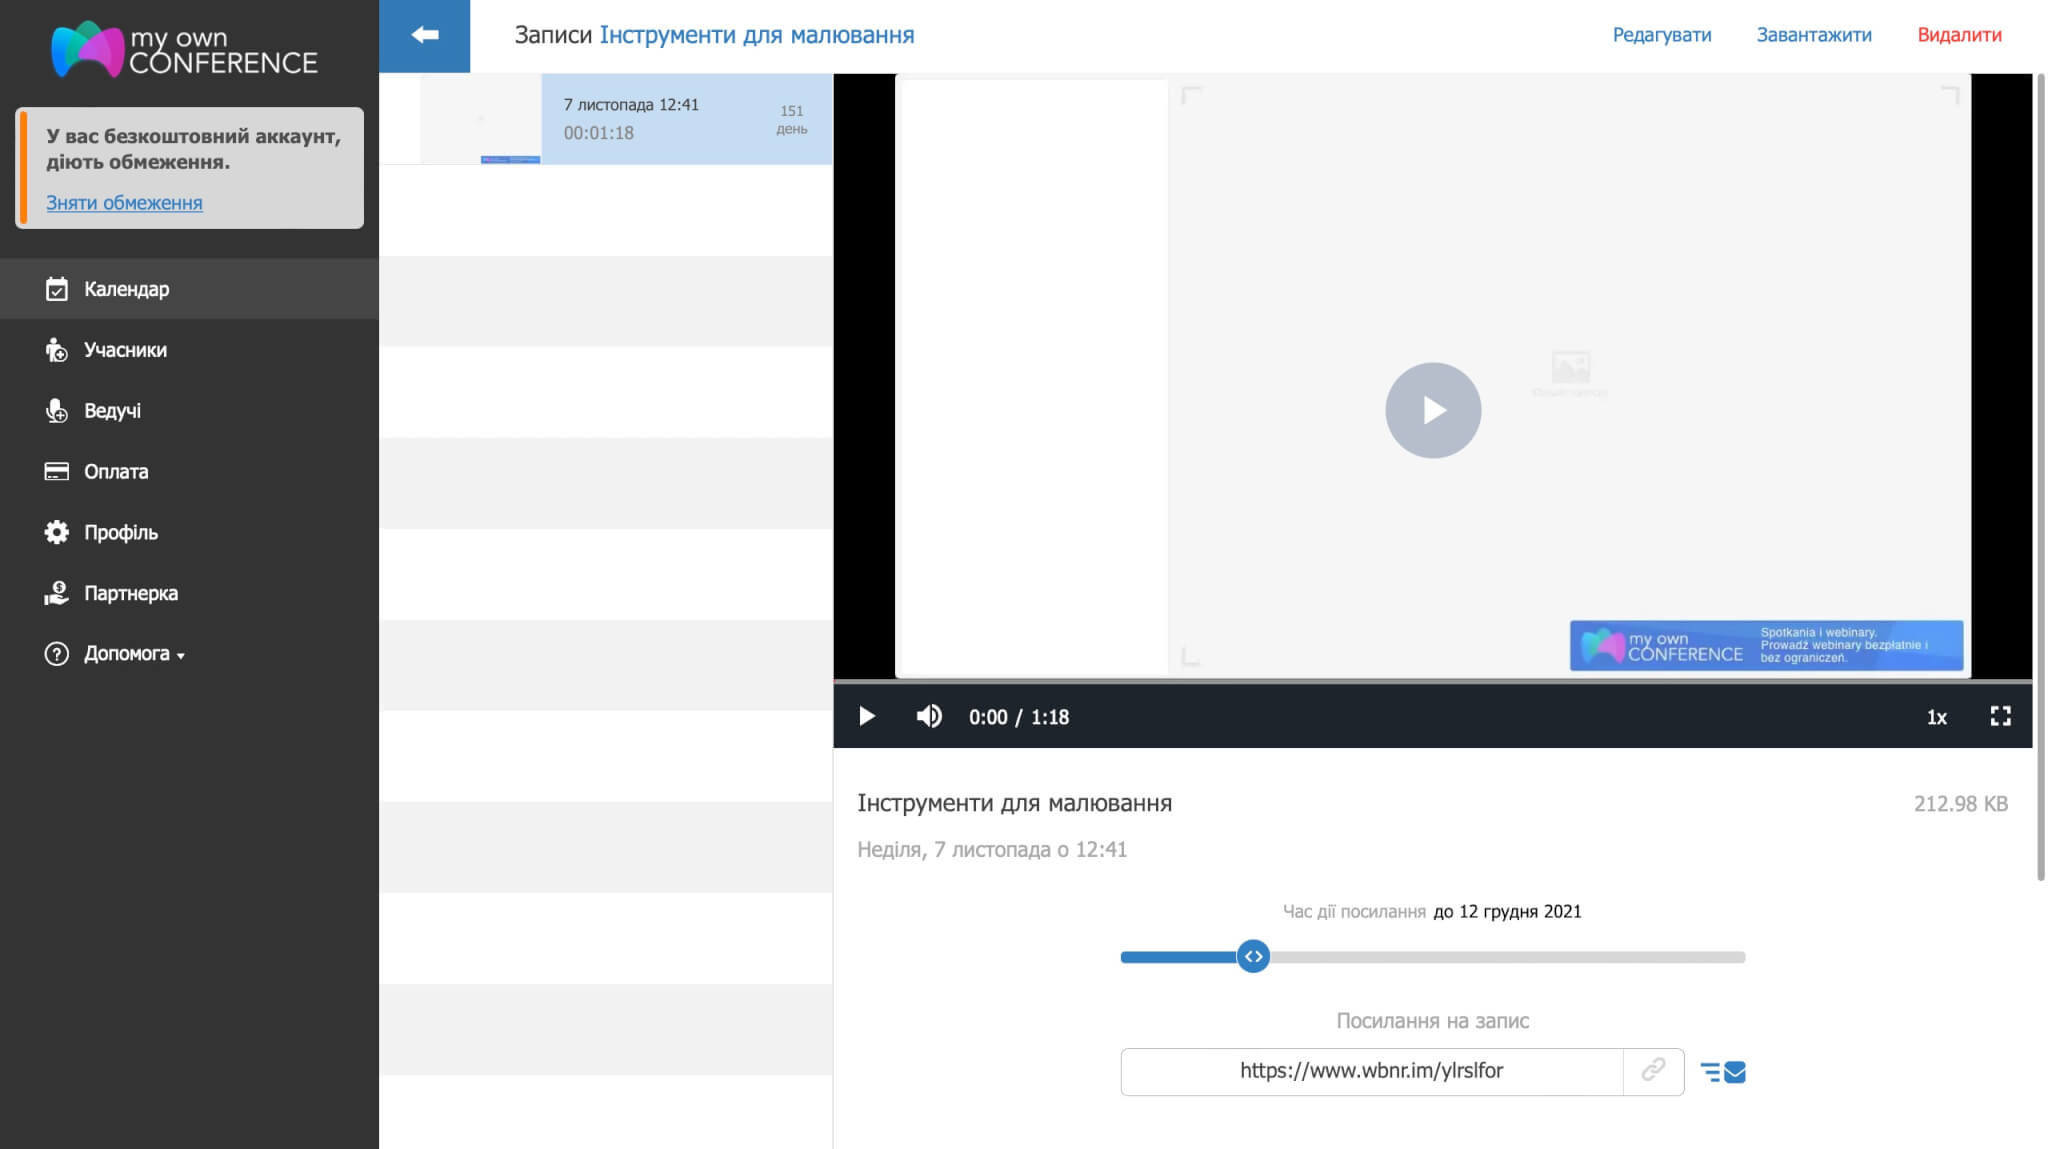The height and width of the screenshot is (1149, 2048).
Task: Open the Календар section
Action: tap(126, 289)
